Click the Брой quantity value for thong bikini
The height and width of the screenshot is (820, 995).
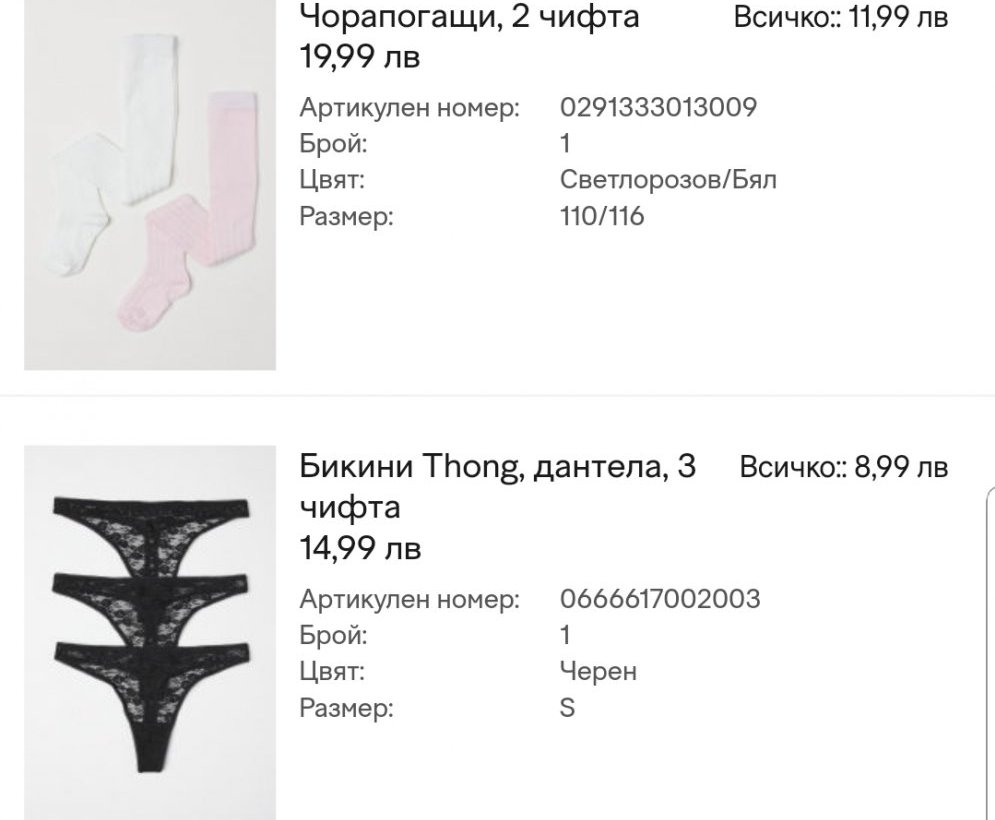tap(565, 635)
